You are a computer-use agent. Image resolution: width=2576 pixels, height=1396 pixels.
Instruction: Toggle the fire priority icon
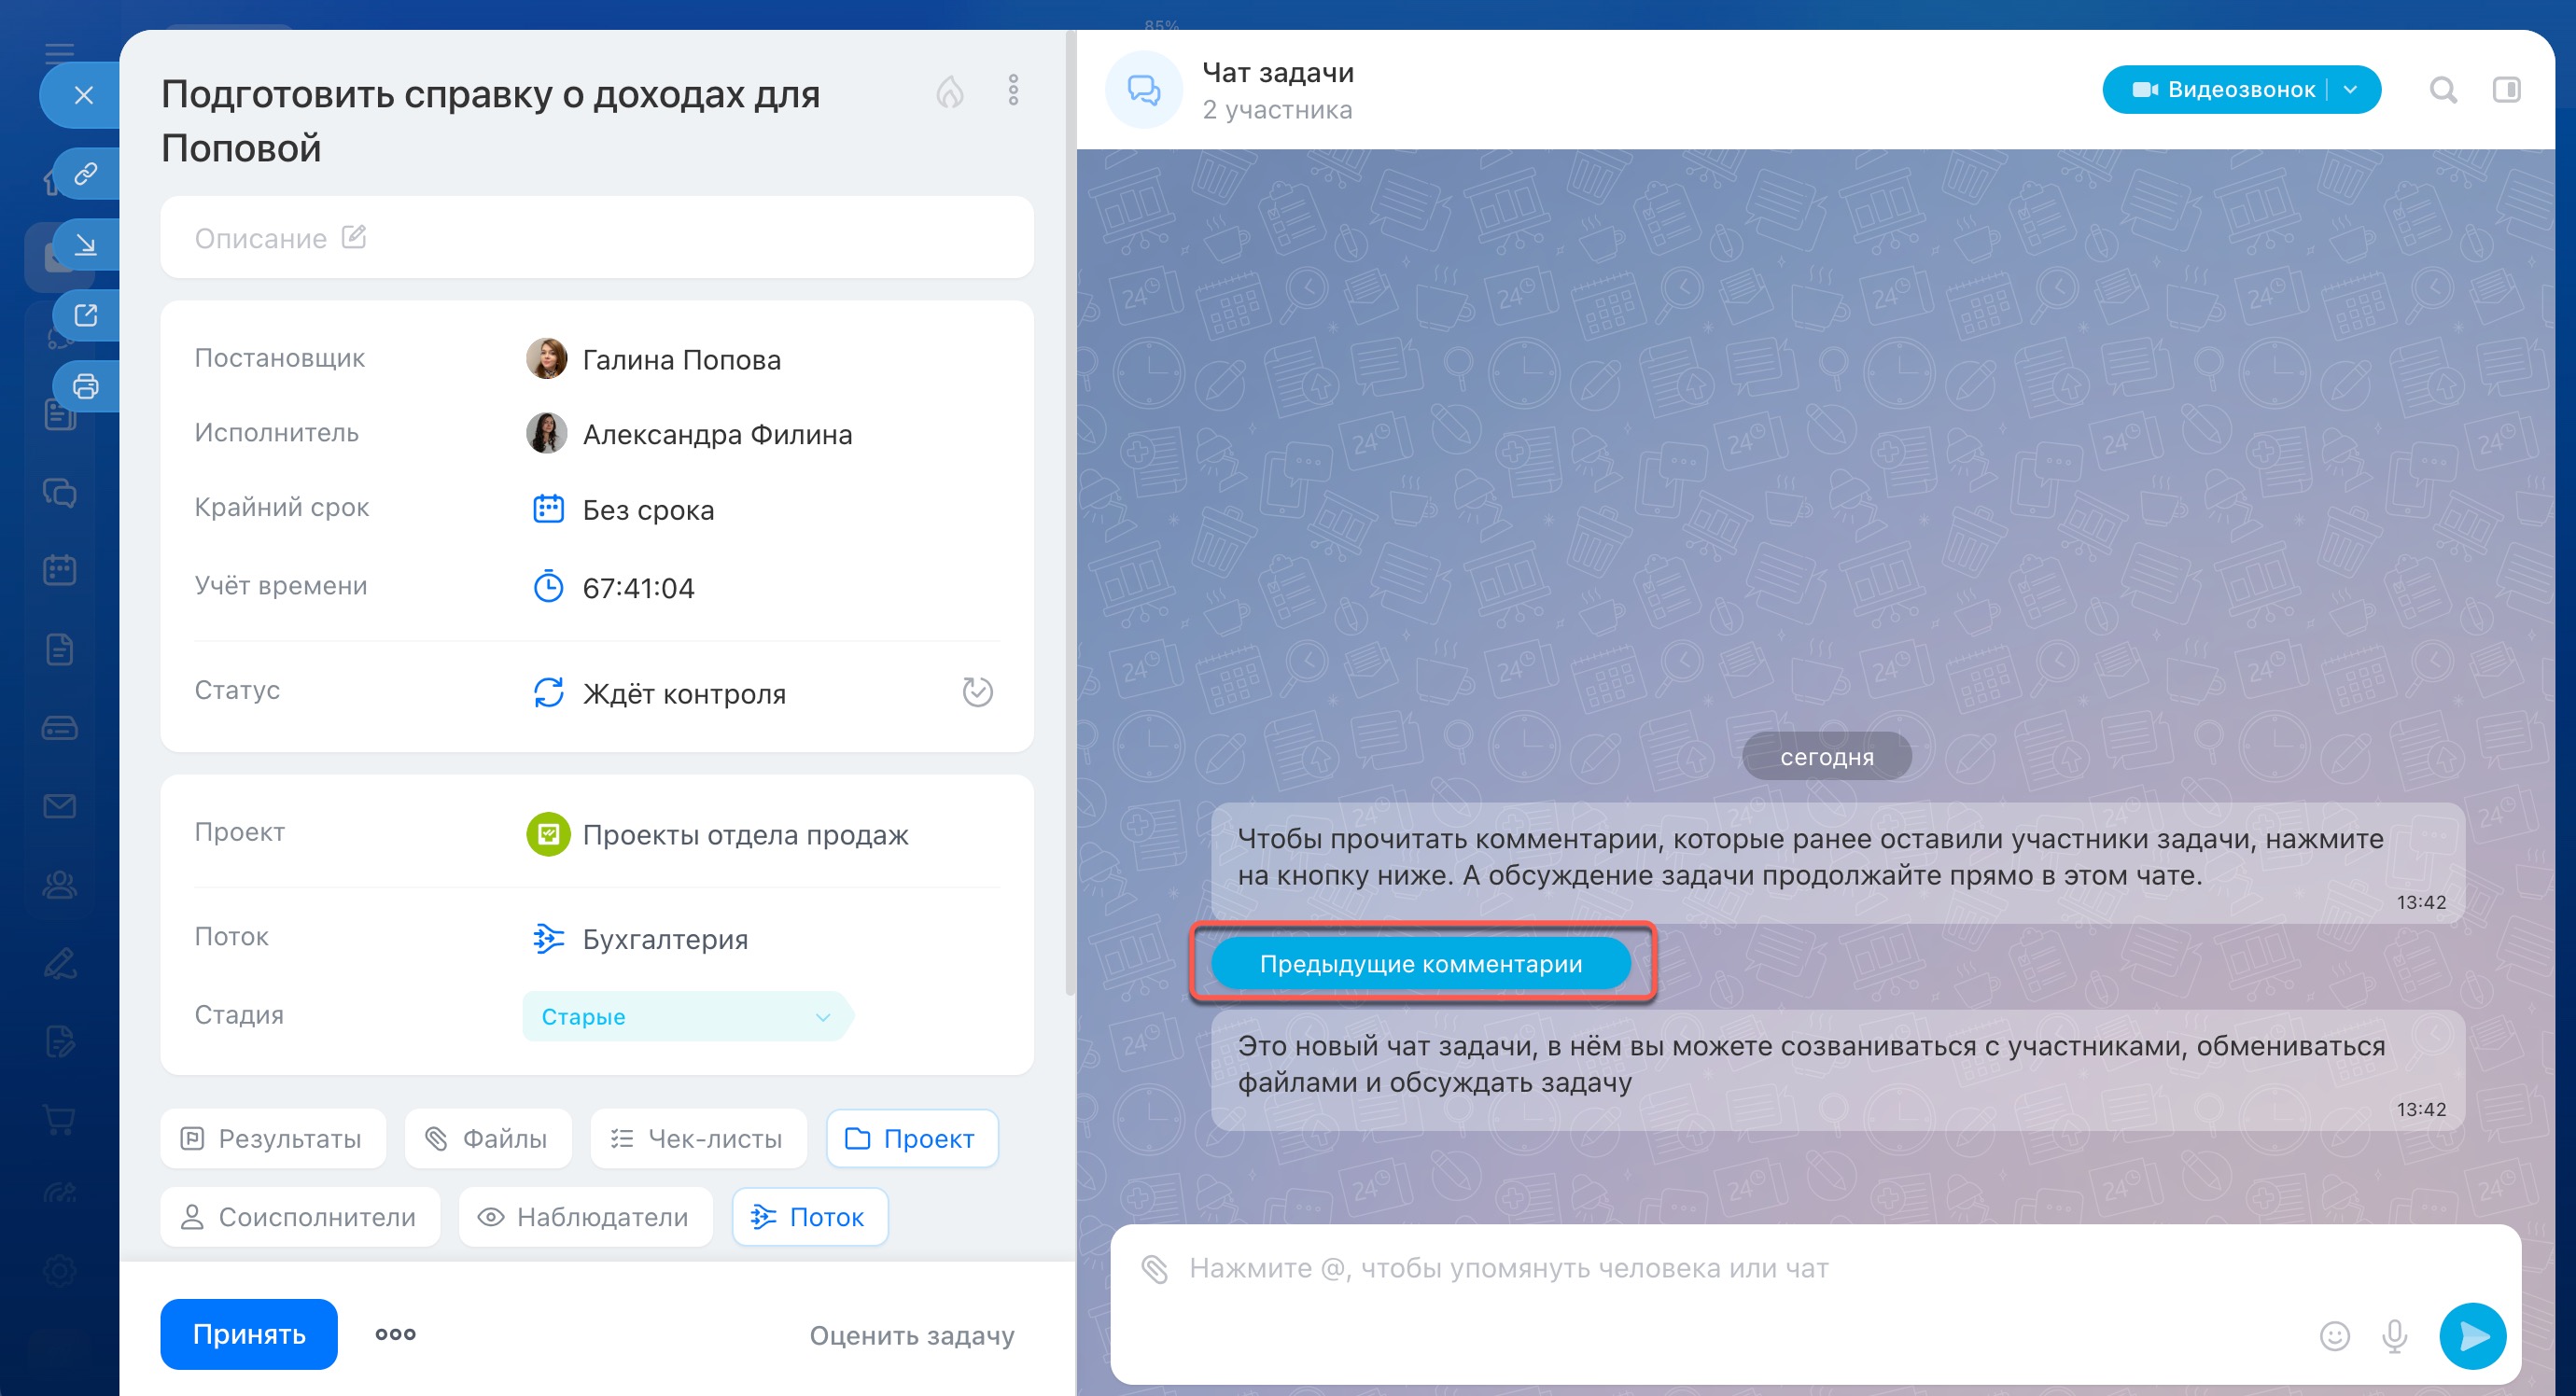(949, 92)
